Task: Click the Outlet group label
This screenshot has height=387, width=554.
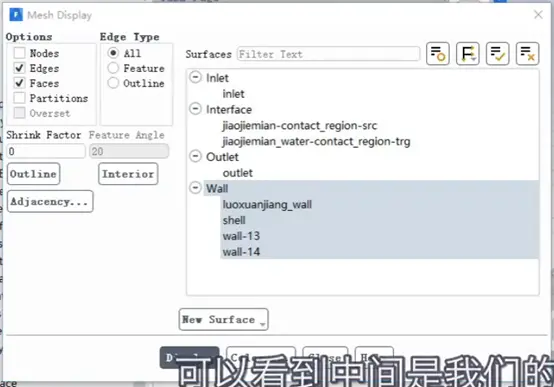Action: [x=222, y=157]
